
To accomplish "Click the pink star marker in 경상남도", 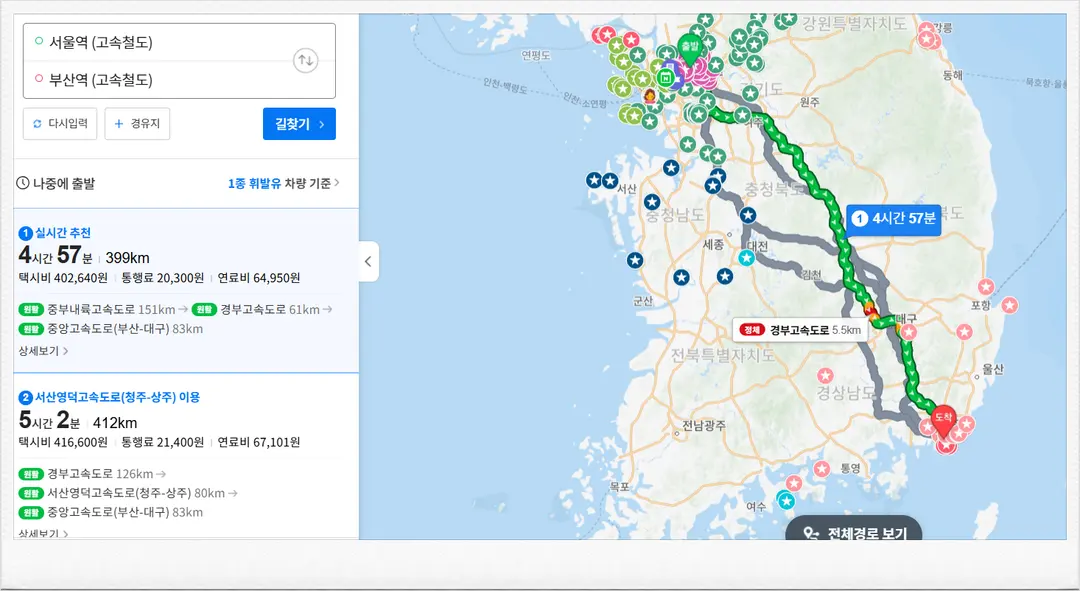I will (825, 375).
